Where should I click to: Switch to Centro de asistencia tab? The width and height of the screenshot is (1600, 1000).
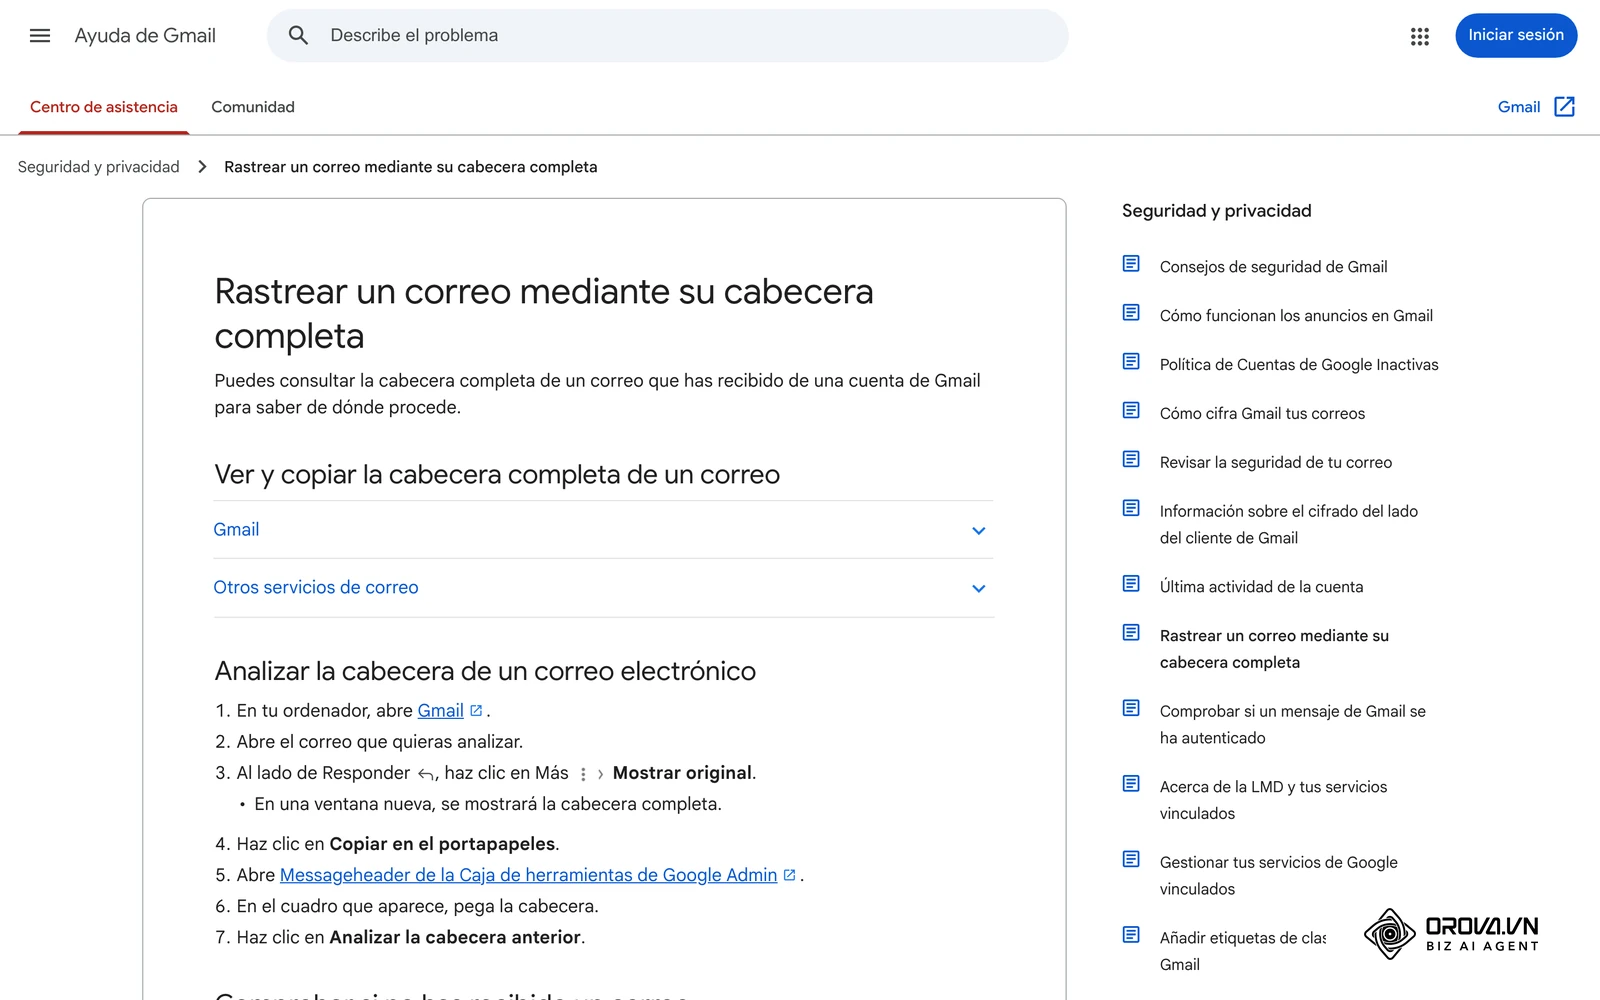(x=104, y=107)
